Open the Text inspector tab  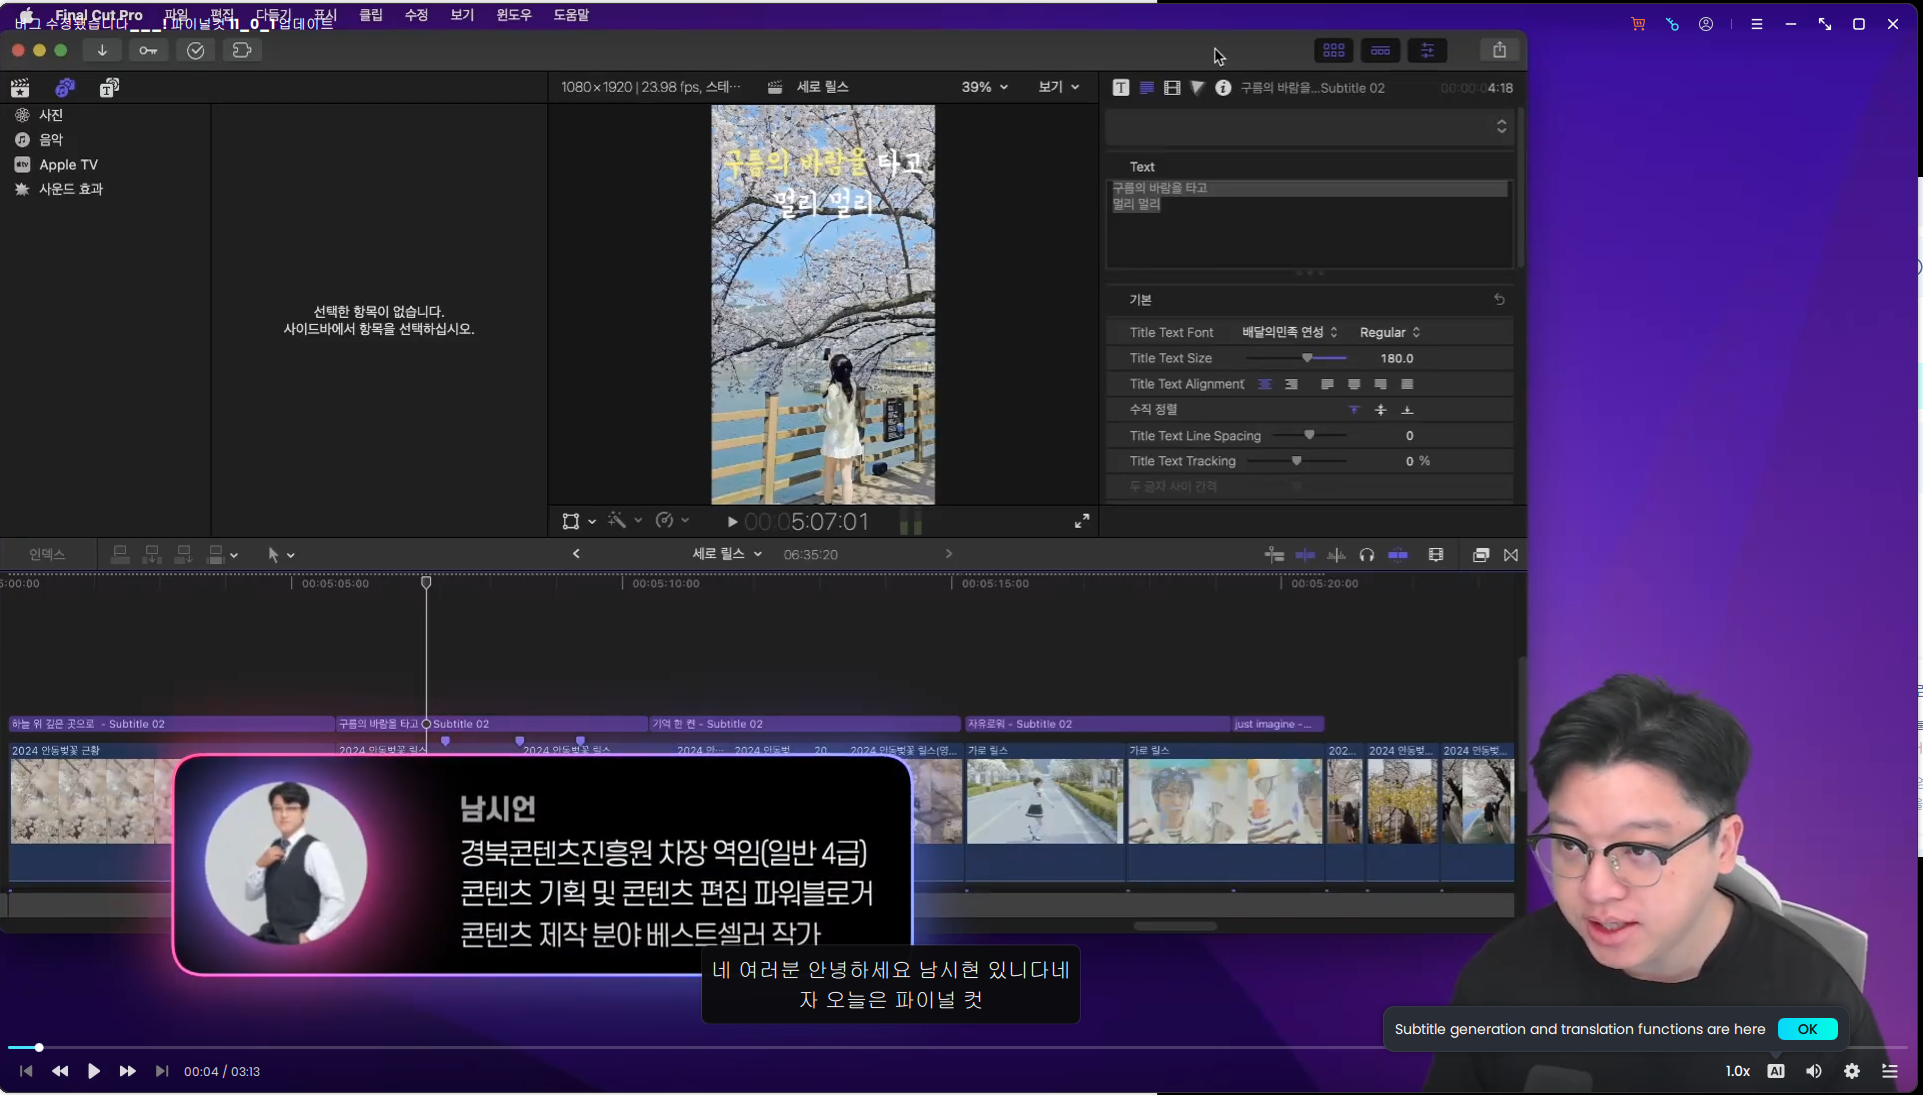(x=1146, y=88)
